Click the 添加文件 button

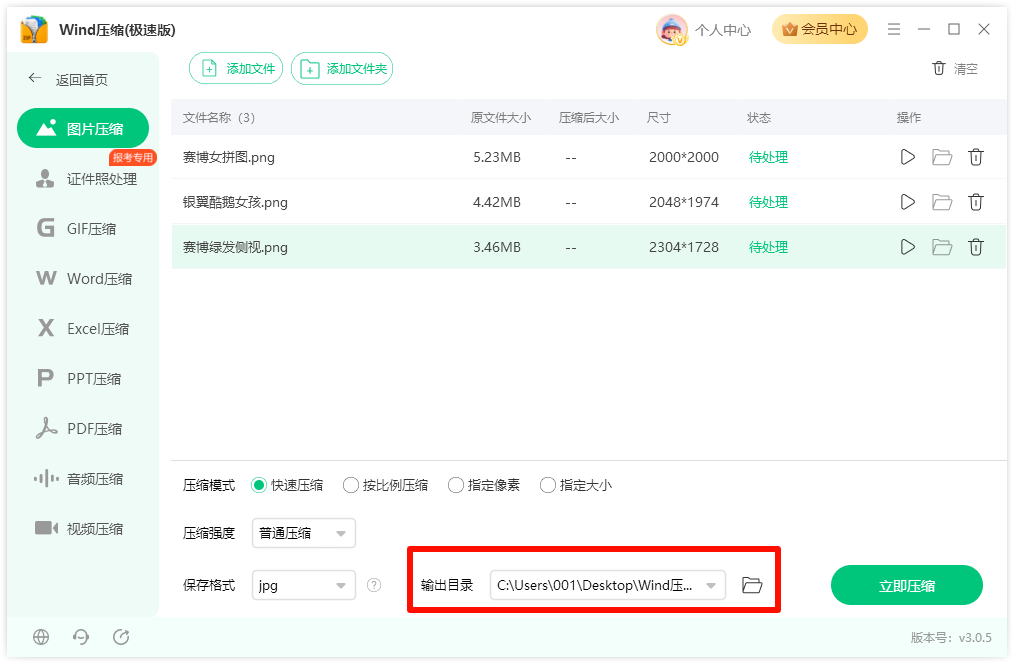tap(236, 69)
